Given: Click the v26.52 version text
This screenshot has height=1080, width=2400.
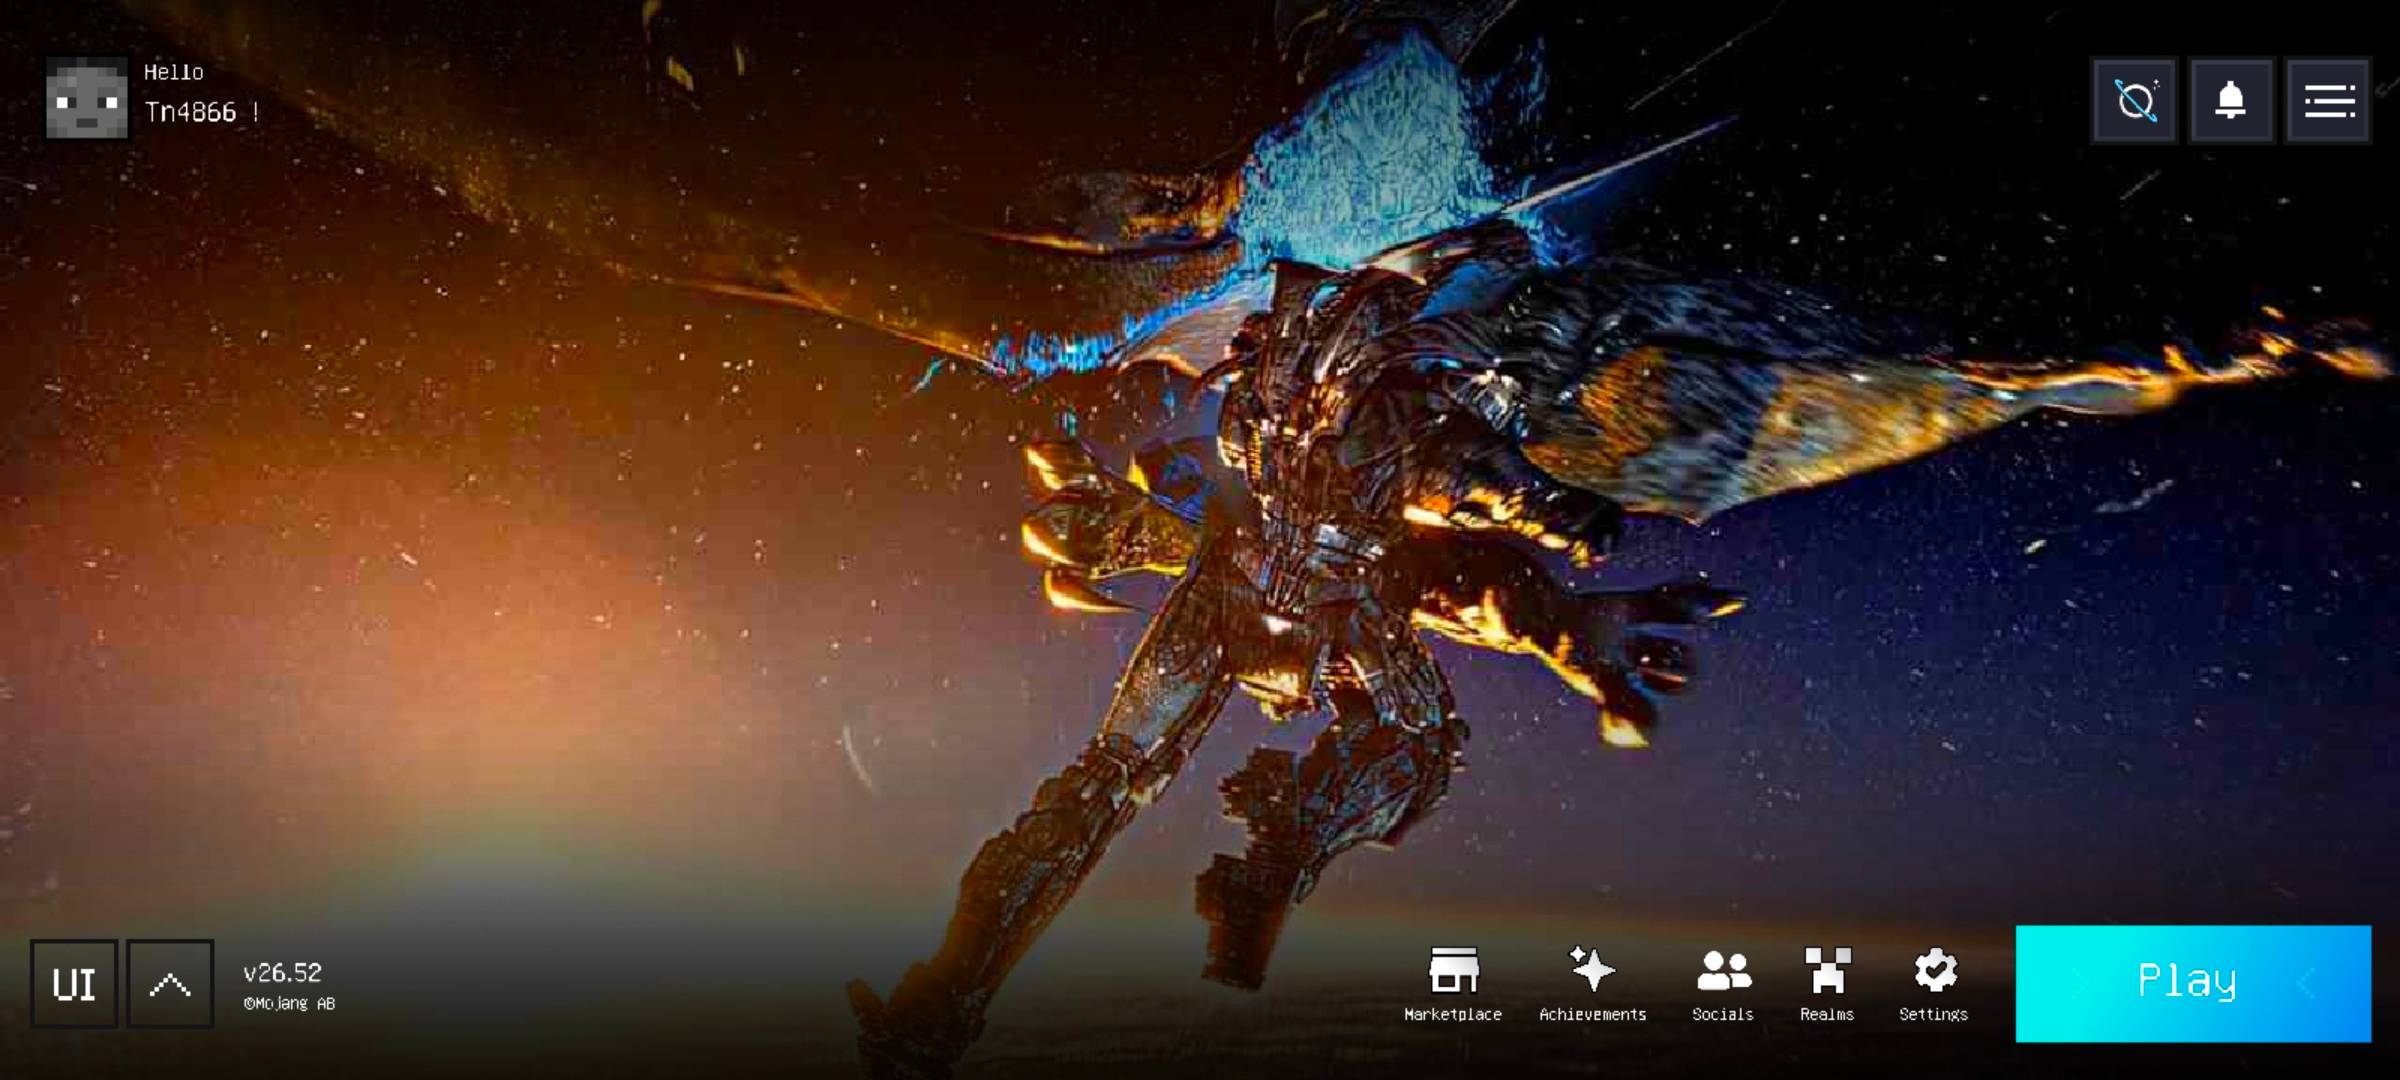Looking at the screenshot, I should click(283, 973).
